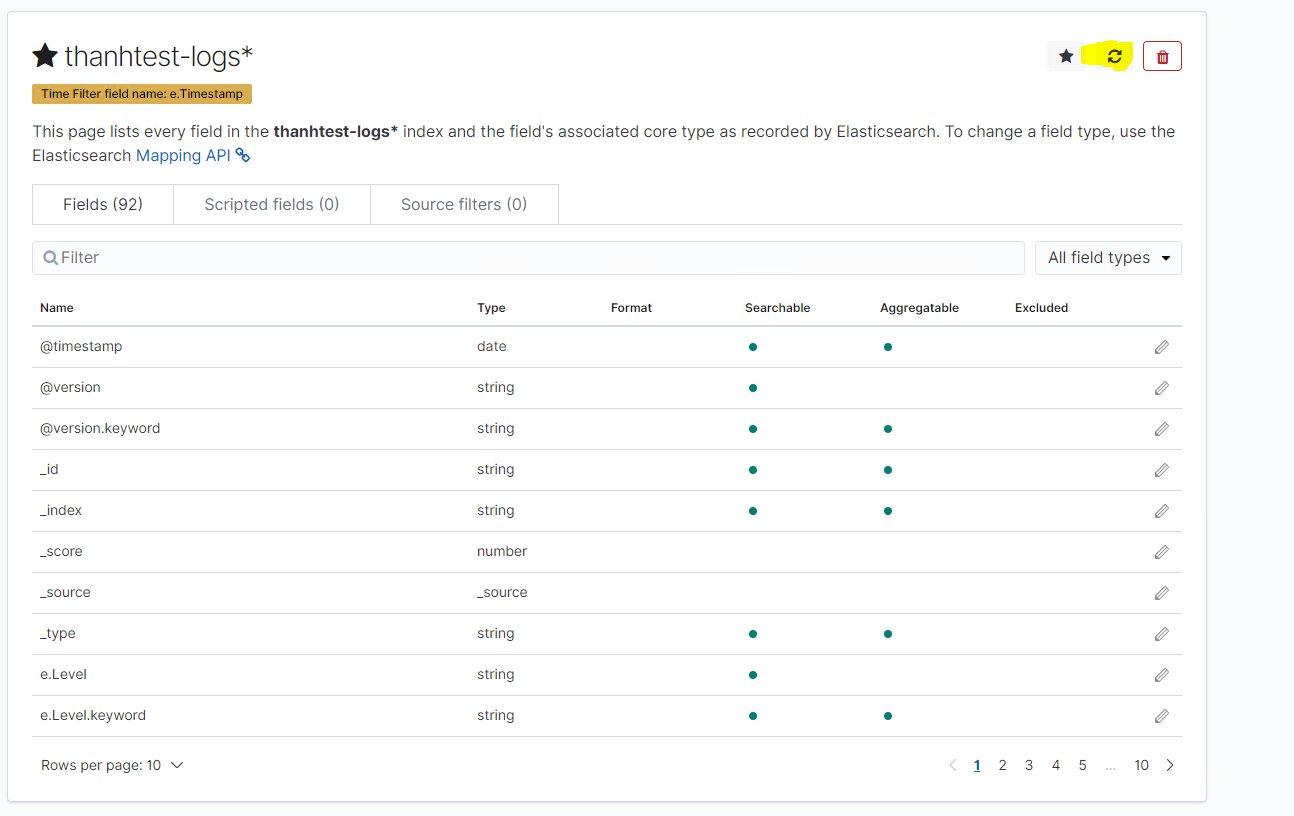Image resolution: width=1294 pixels, height=816 pixels.
Task: Click the refresh field list icon
Action: [1115, 56]
